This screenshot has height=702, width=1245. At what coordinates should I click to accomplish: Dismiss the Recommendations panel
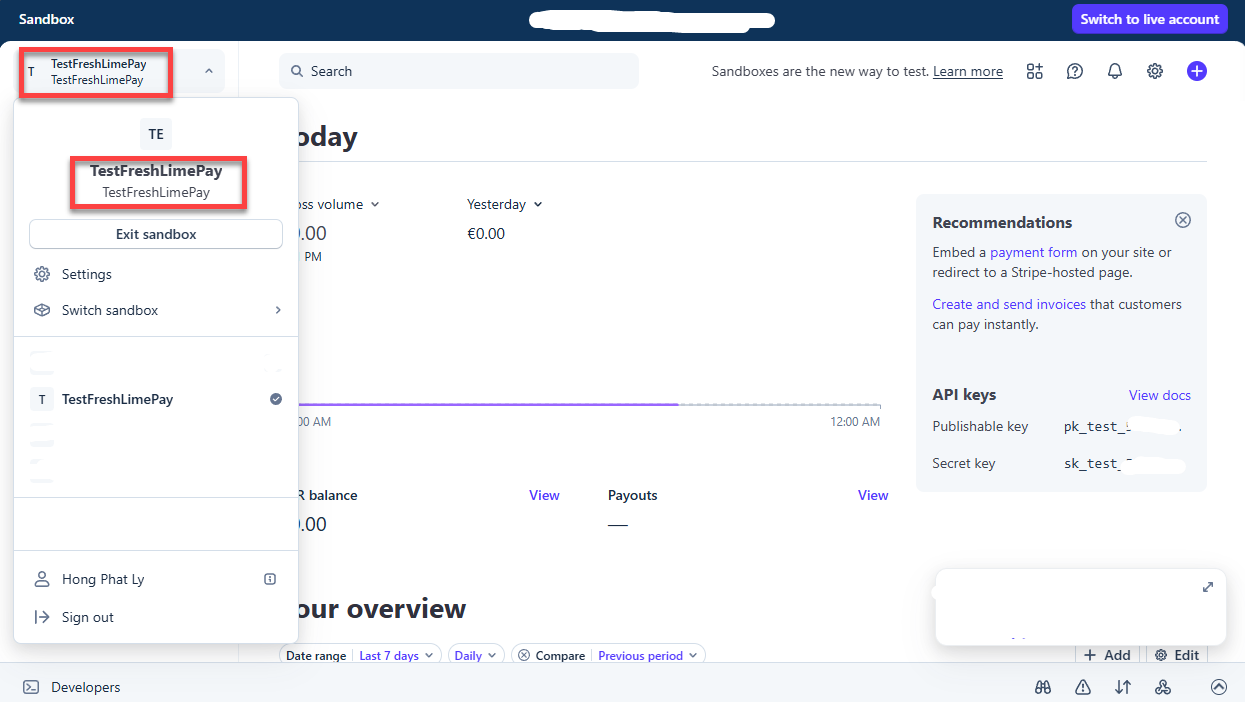click(x=1183, y=220)
